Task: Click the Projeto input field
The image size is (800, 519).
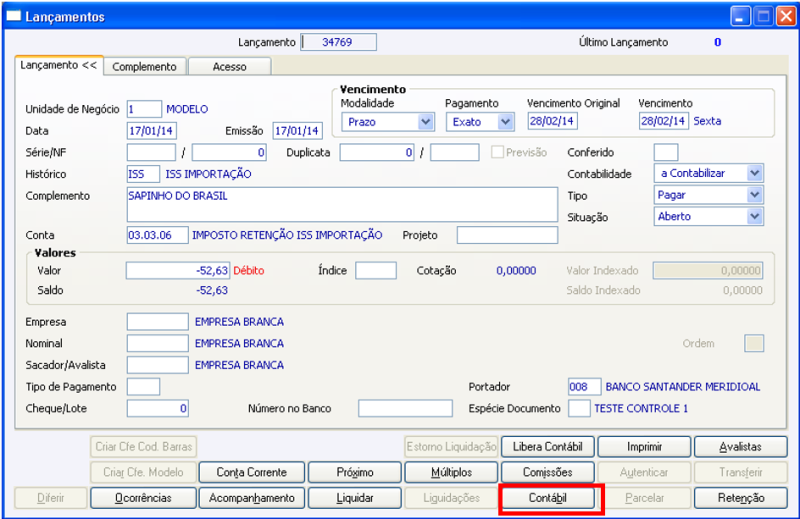Action: 508,235
